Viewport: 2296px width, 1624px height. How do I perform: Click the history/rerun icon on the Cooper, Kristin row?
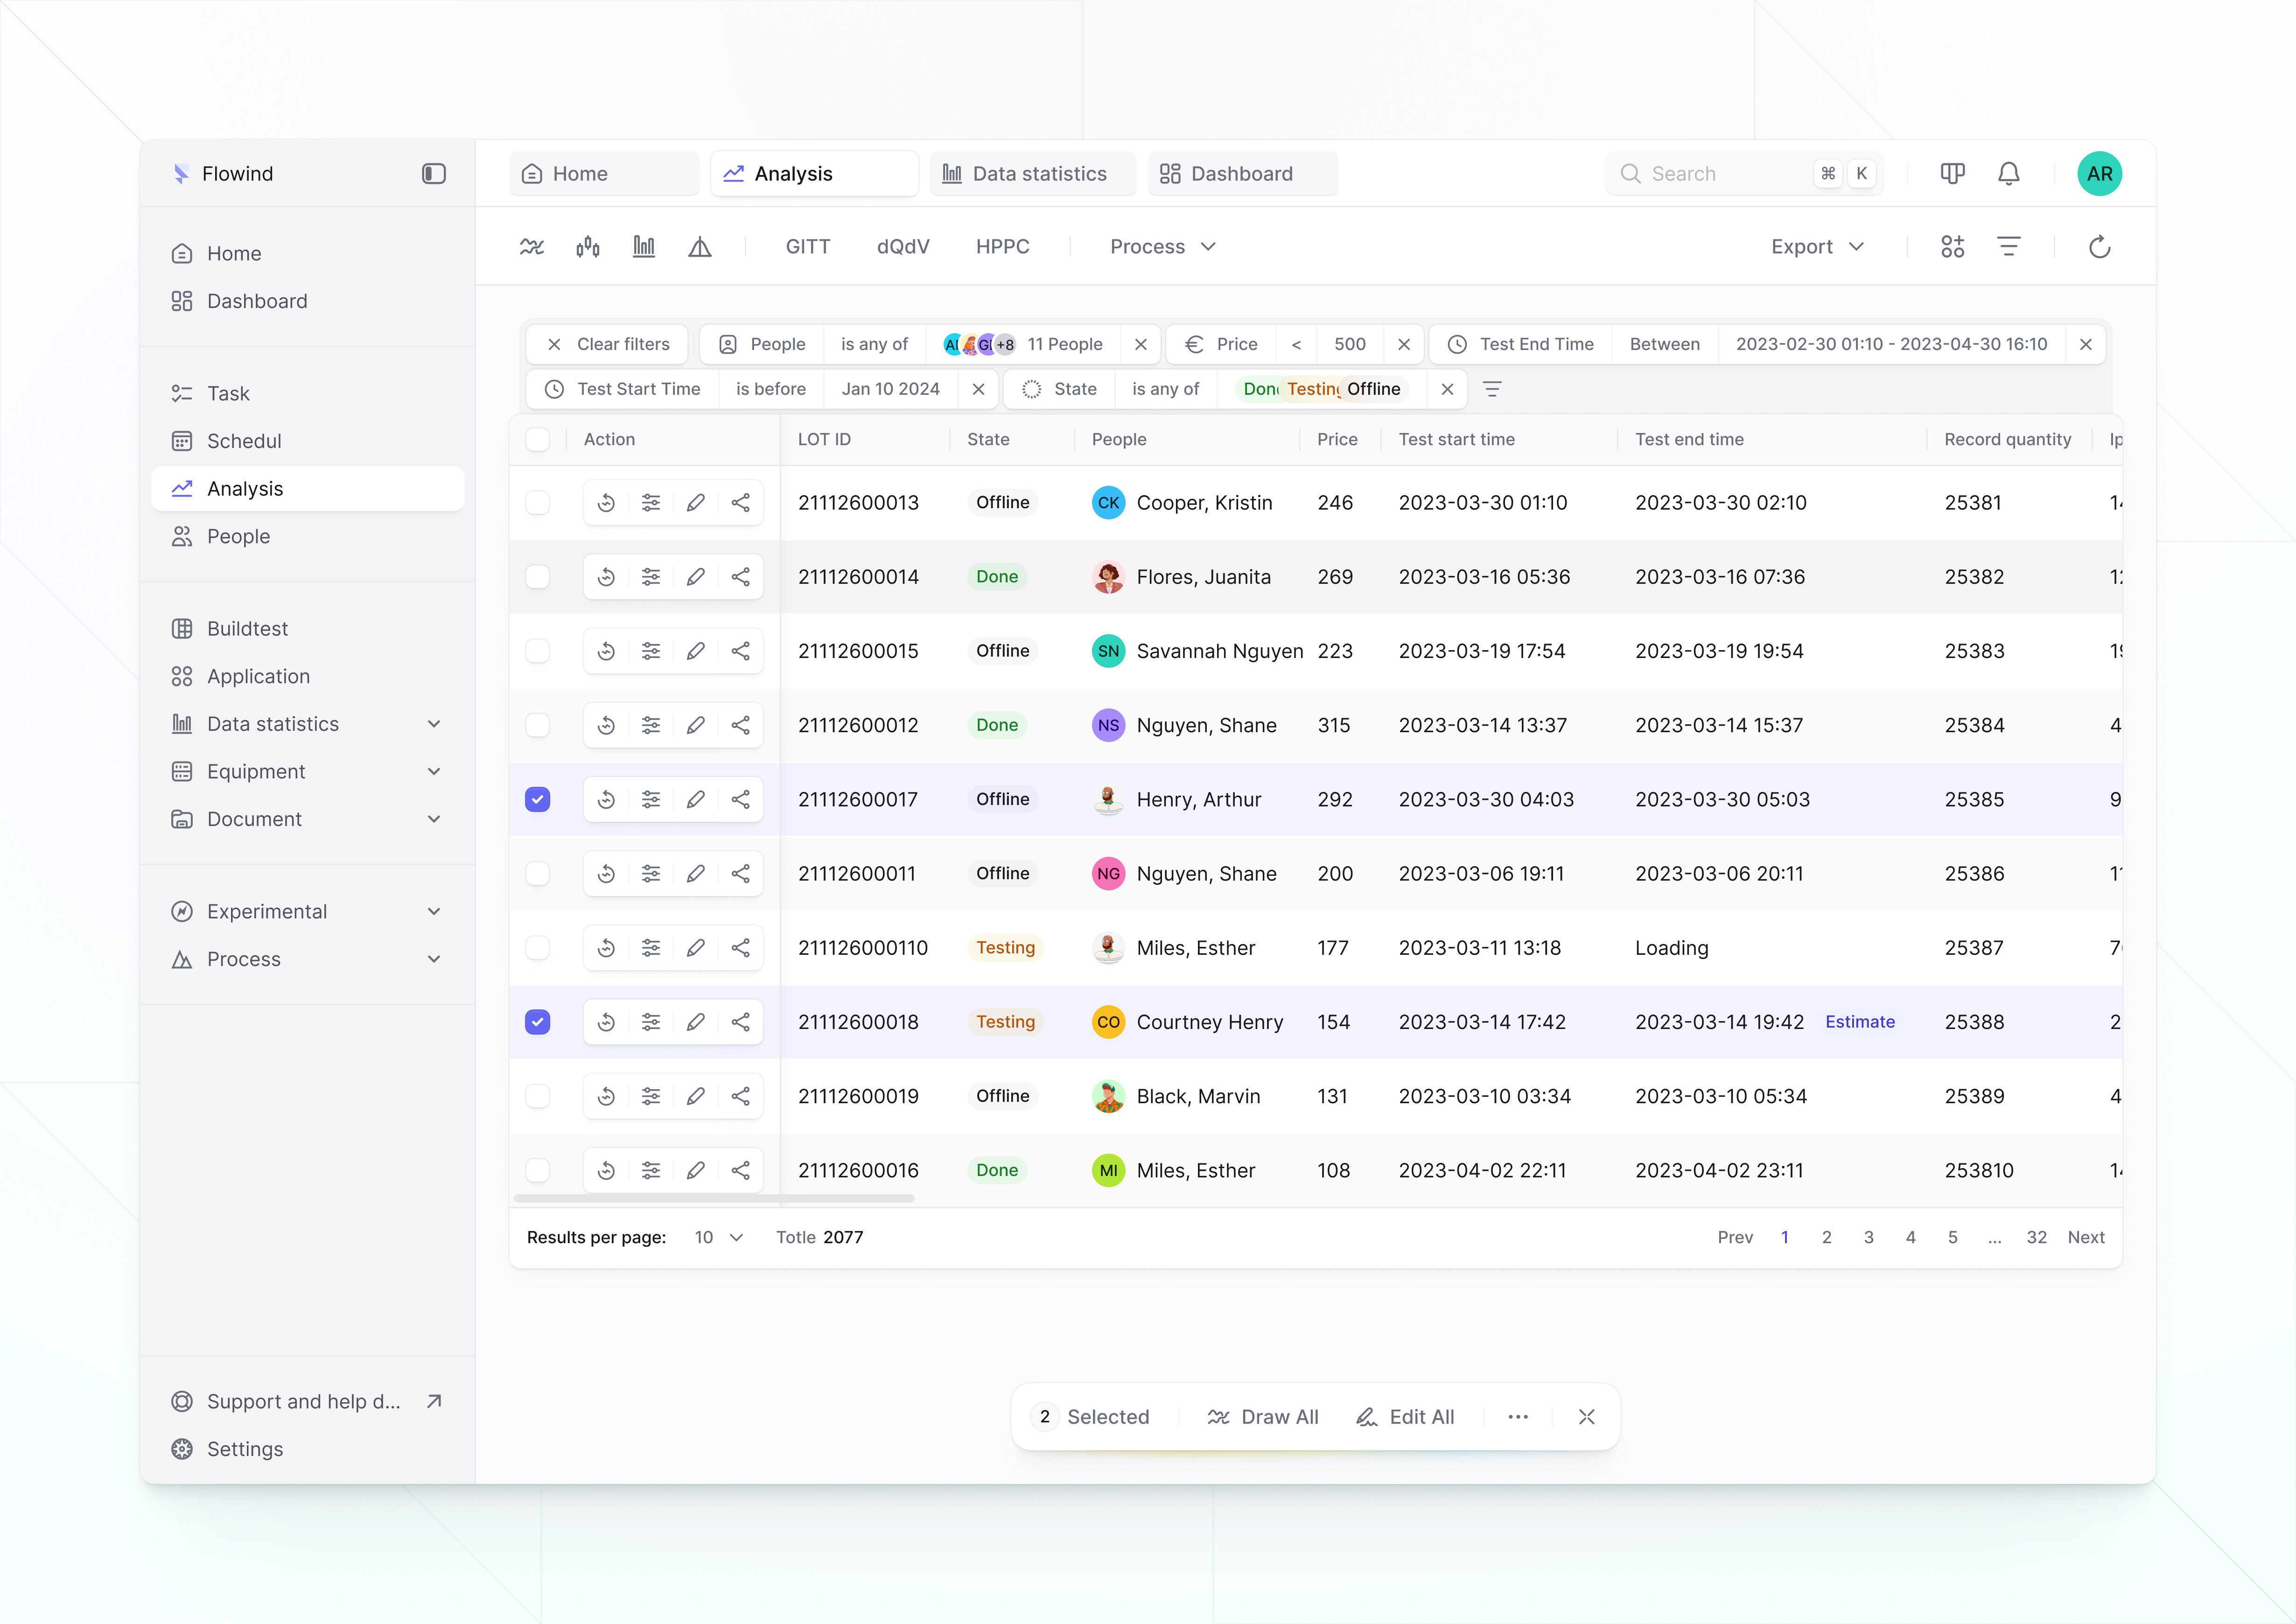point(606,502)
